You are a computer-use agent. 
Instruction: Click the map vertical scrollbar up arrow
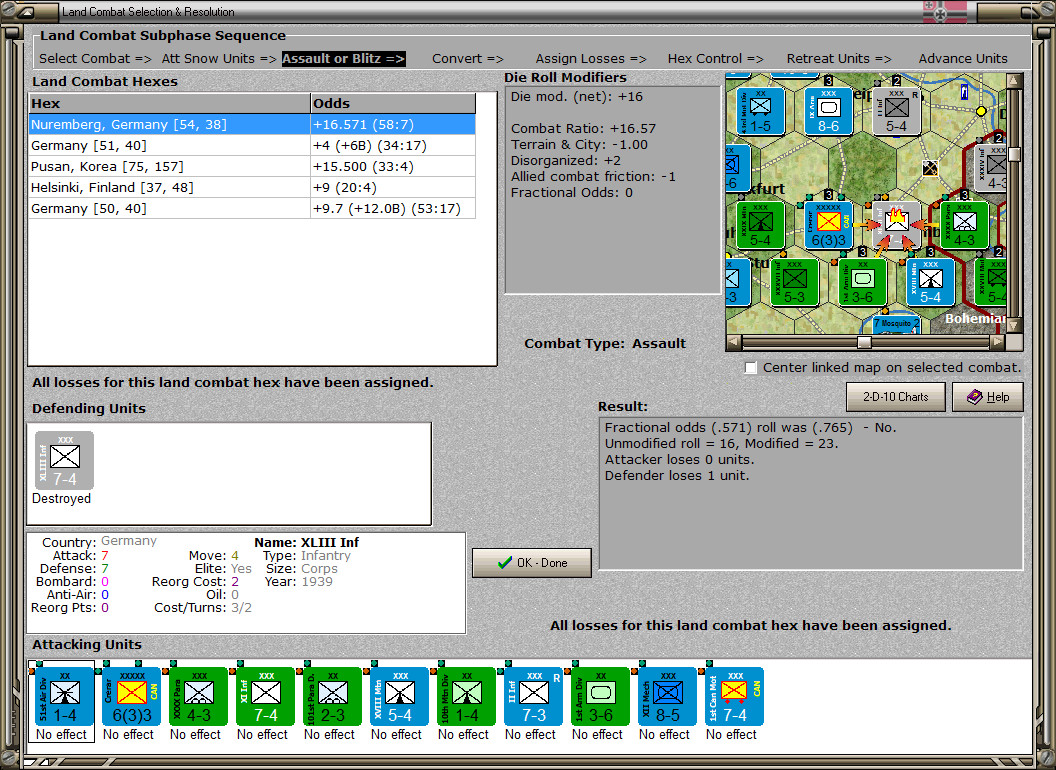[1014, 81]
